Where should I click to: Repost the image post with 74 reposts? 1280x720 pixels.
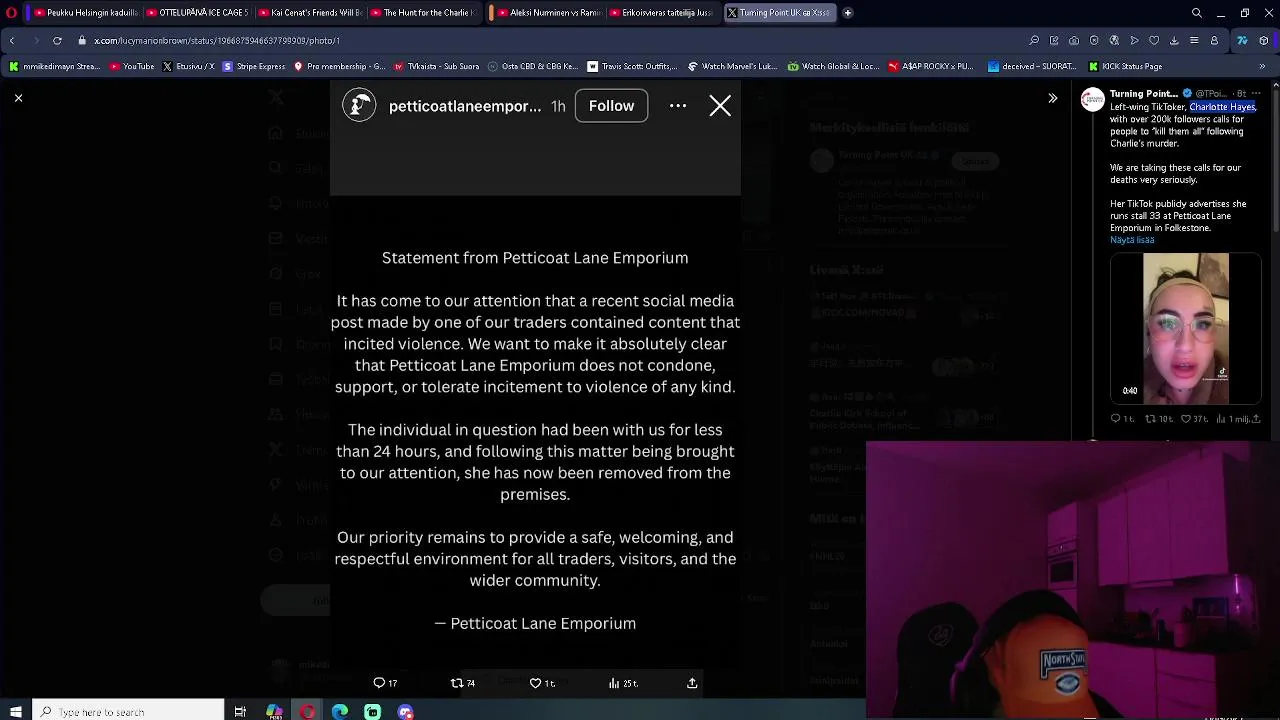click(463, 683)
